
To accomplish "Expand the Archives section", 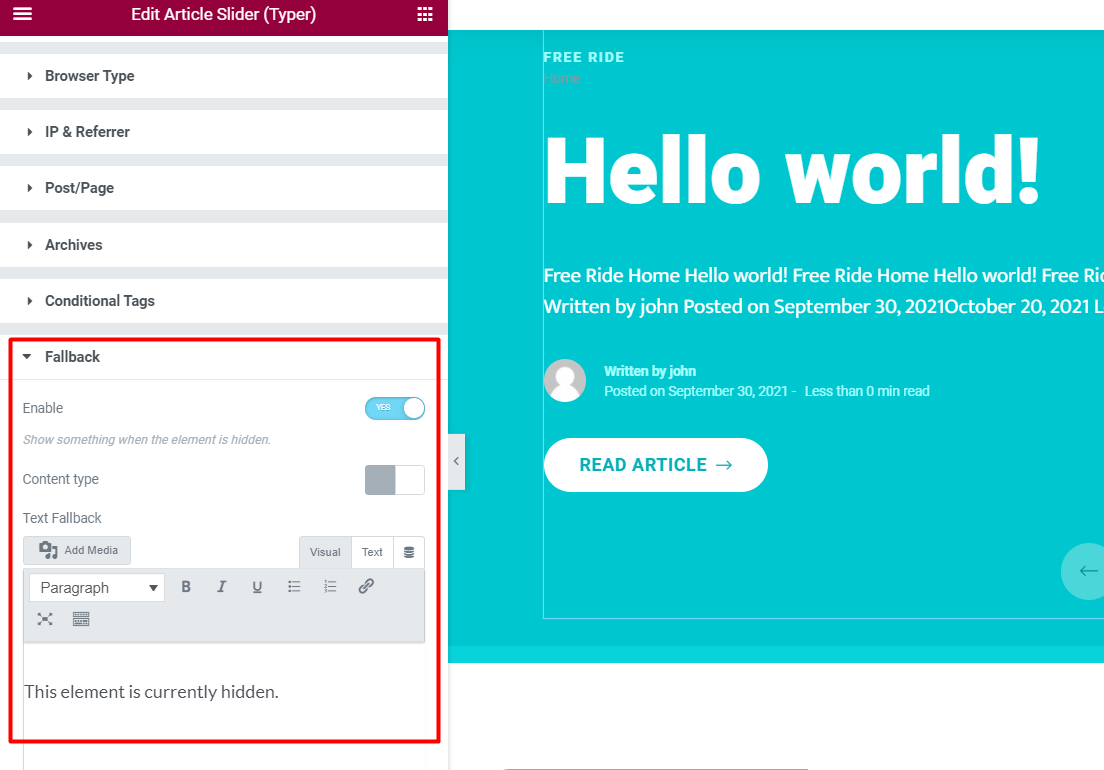I will pyautogui.click(x=224, y=245).
